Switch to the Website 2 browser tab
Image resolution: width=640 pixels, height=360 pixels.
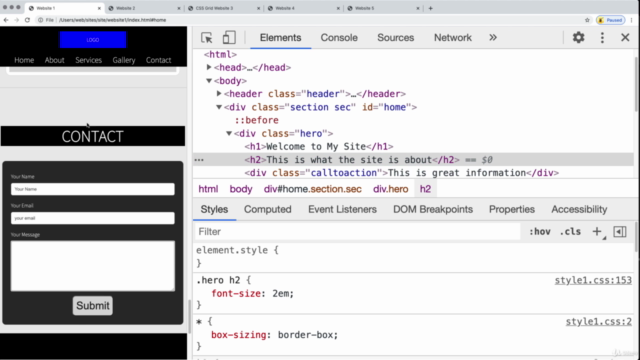[143, 8]
